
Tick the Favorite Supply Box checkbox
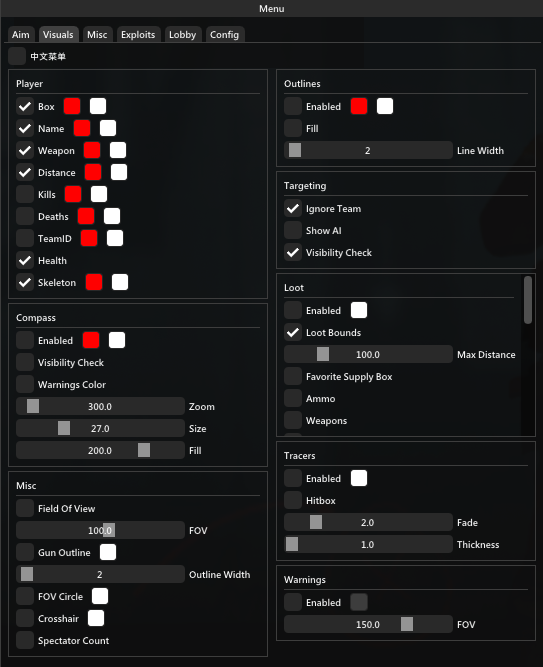(293, 376)
